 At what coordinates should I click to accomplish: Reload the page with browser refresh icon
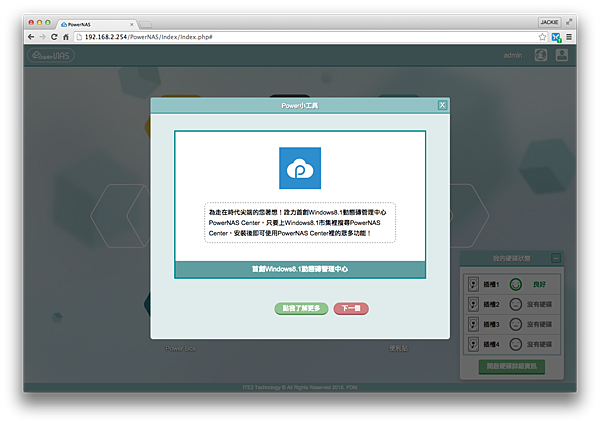[54, 37]
